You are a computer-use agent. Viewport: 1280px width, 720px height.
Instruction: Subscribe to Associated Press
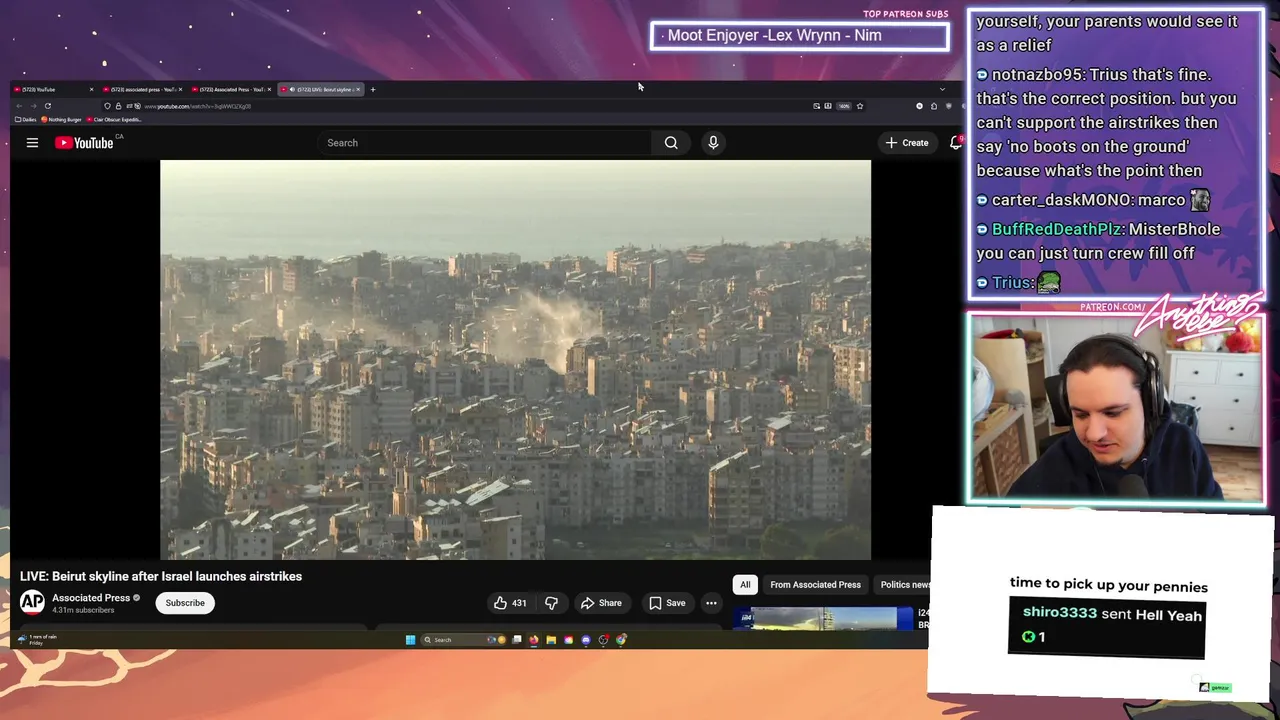[x=185, y=603]
